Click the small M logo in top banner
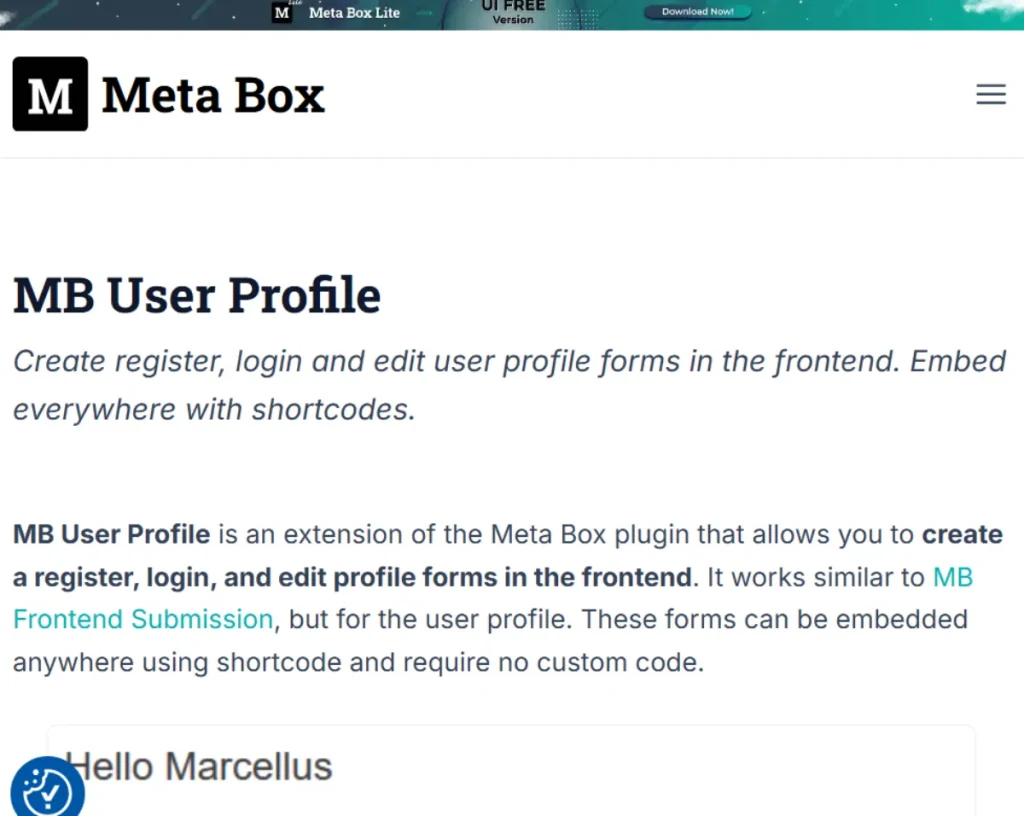This screenshot has width=1024, height=816. click(282, 12)
